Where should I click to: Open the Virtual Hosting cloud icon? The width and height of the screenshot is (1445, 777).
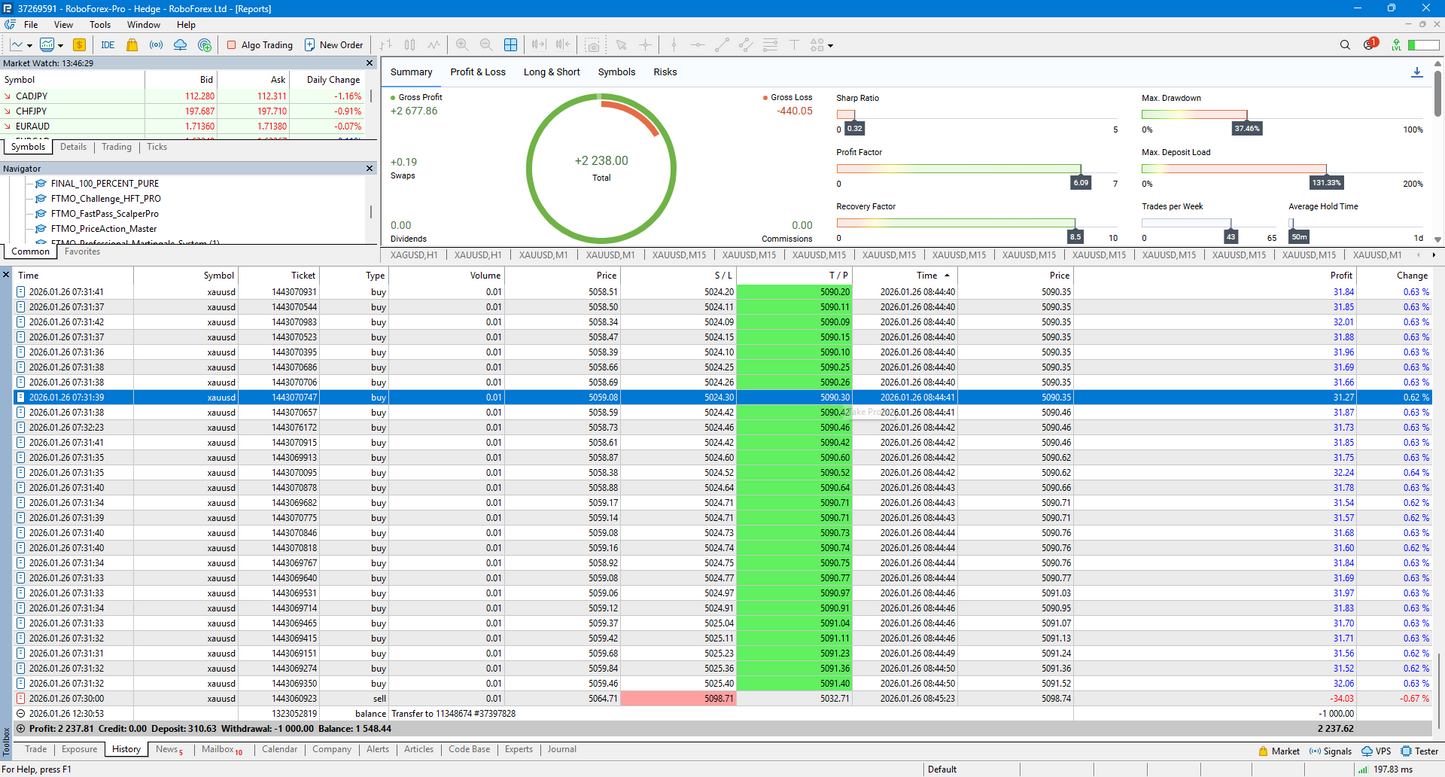point(180,45)
